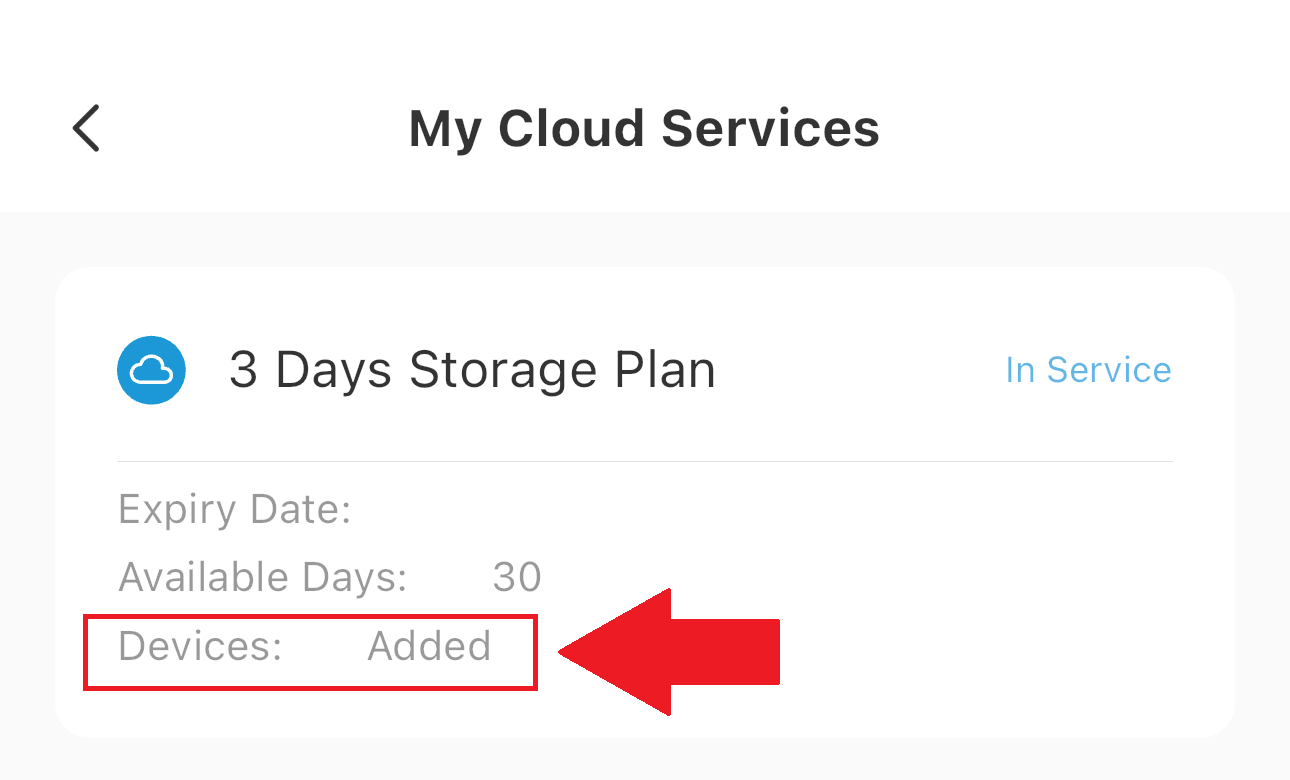Select the My Cloud Services page heading
This screenshot has height=780, width=1290.
(644, 129)
